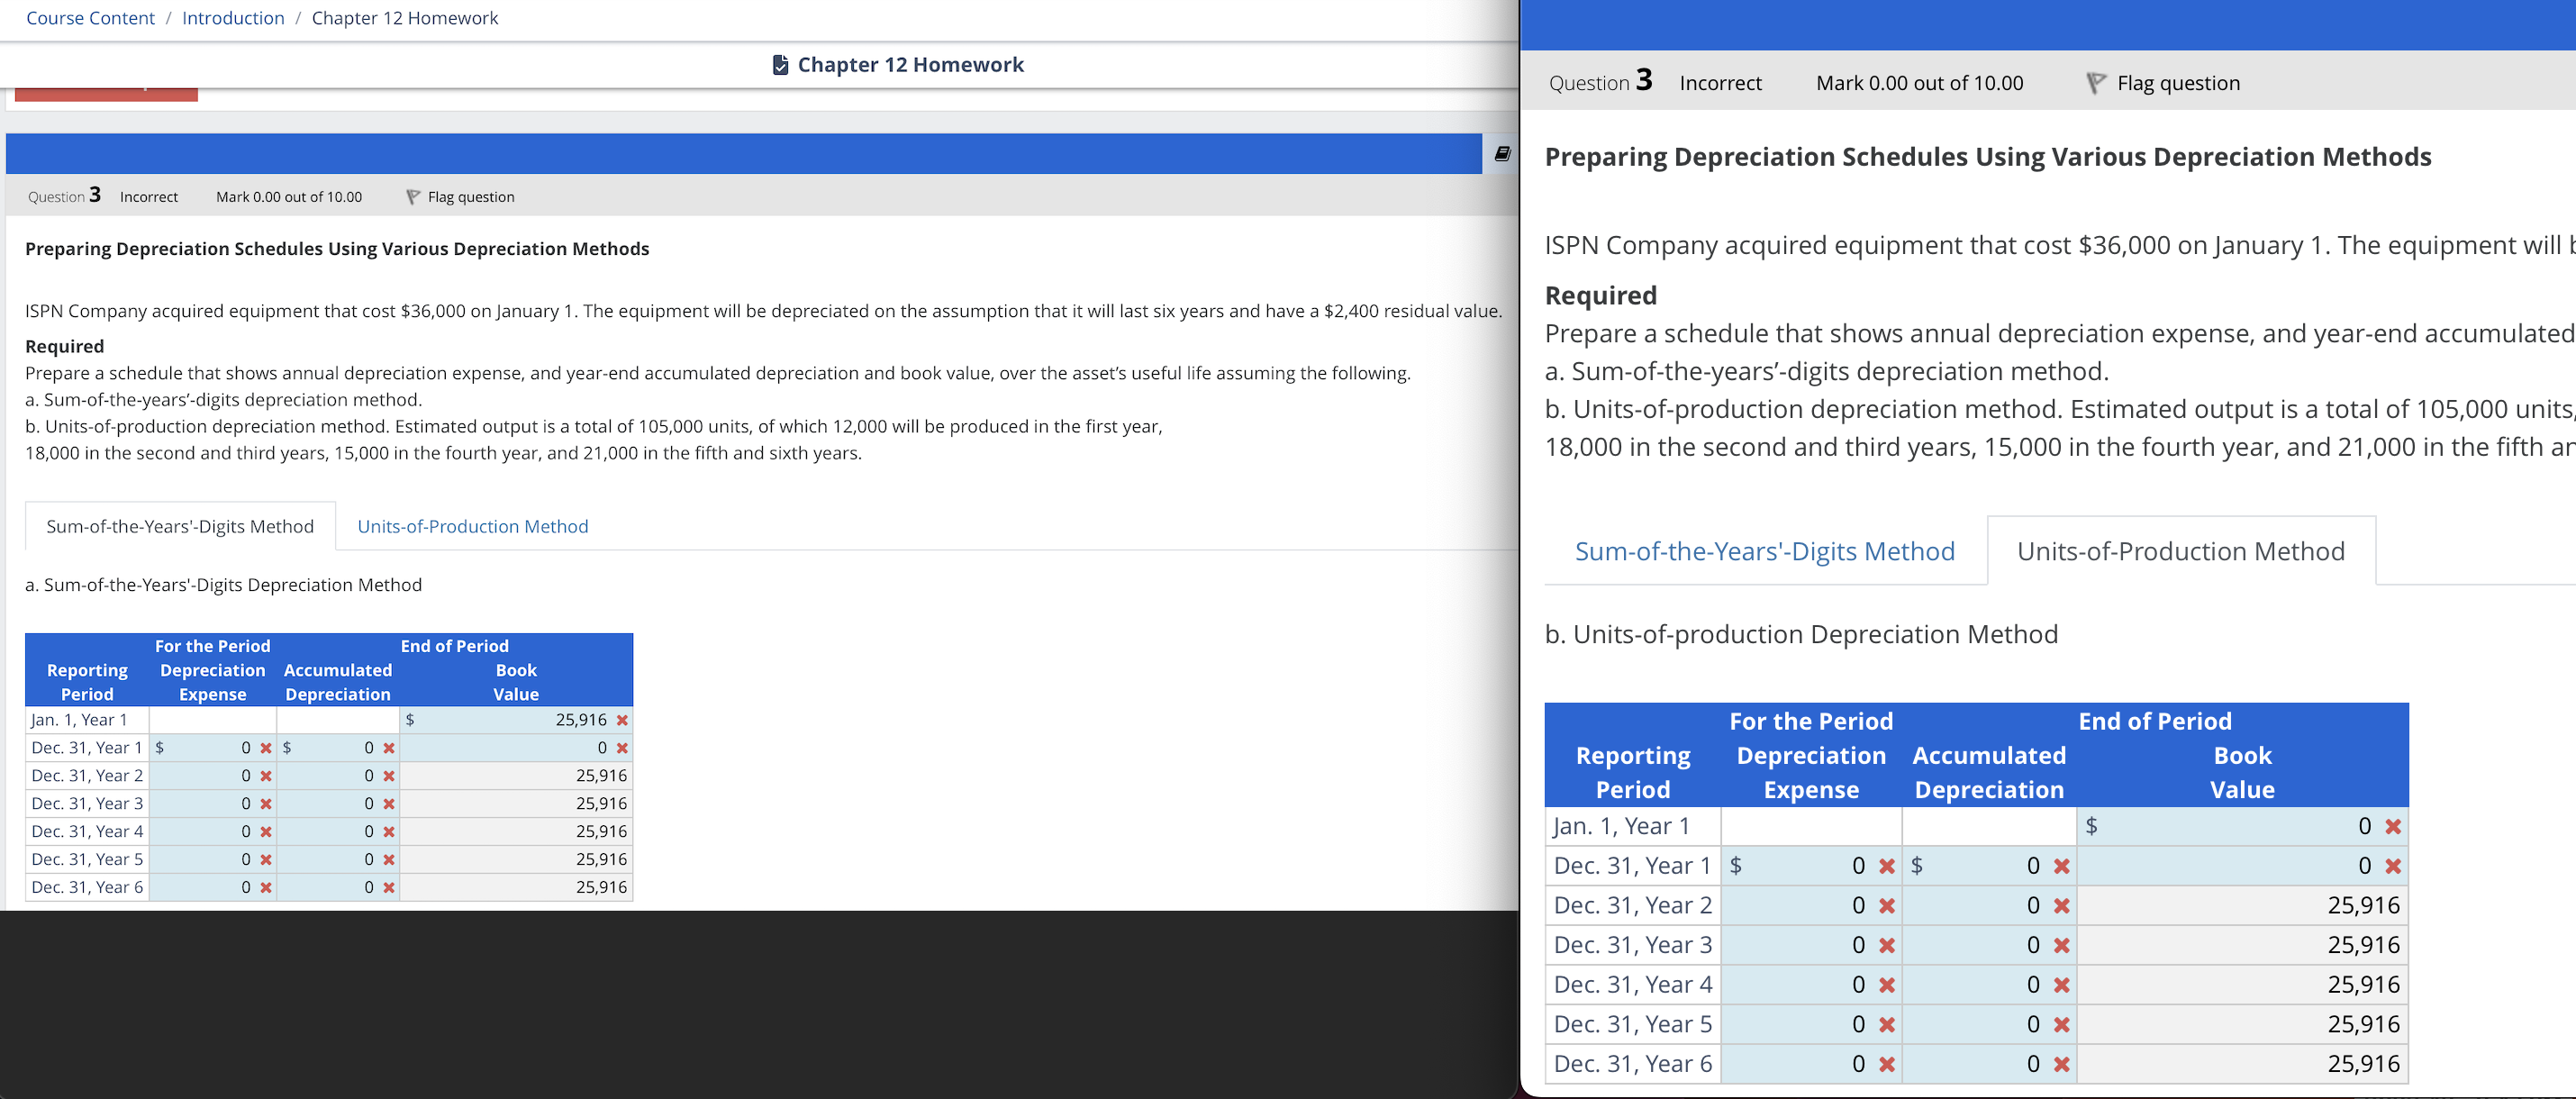Open Units-of-Production Method tab in left panel
Viewport: 2576px width, 1099px height.
pos(472,526)
